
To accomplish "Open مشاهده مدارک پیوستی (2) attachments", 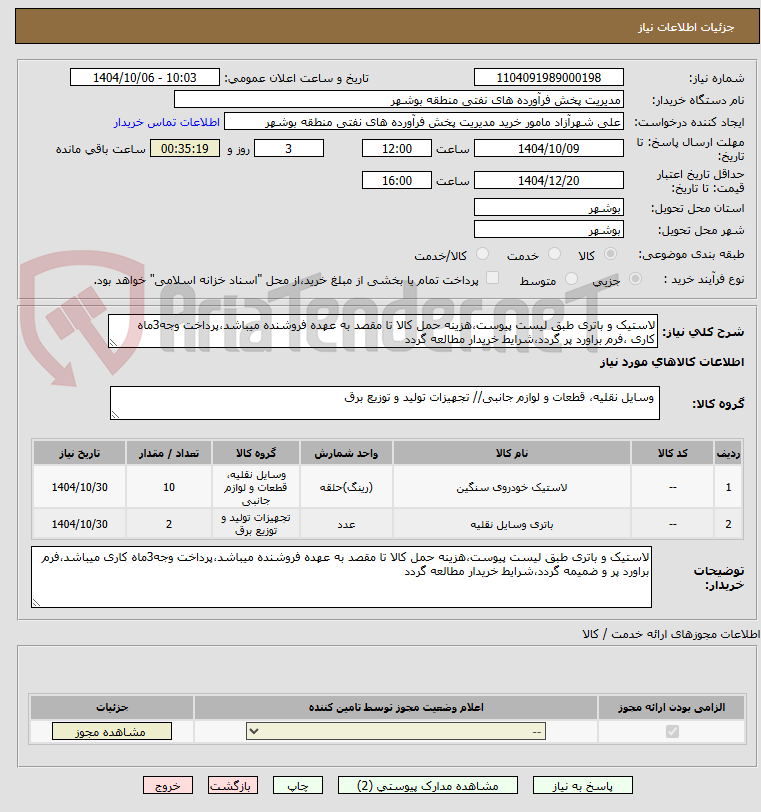I will click(428, 786).
